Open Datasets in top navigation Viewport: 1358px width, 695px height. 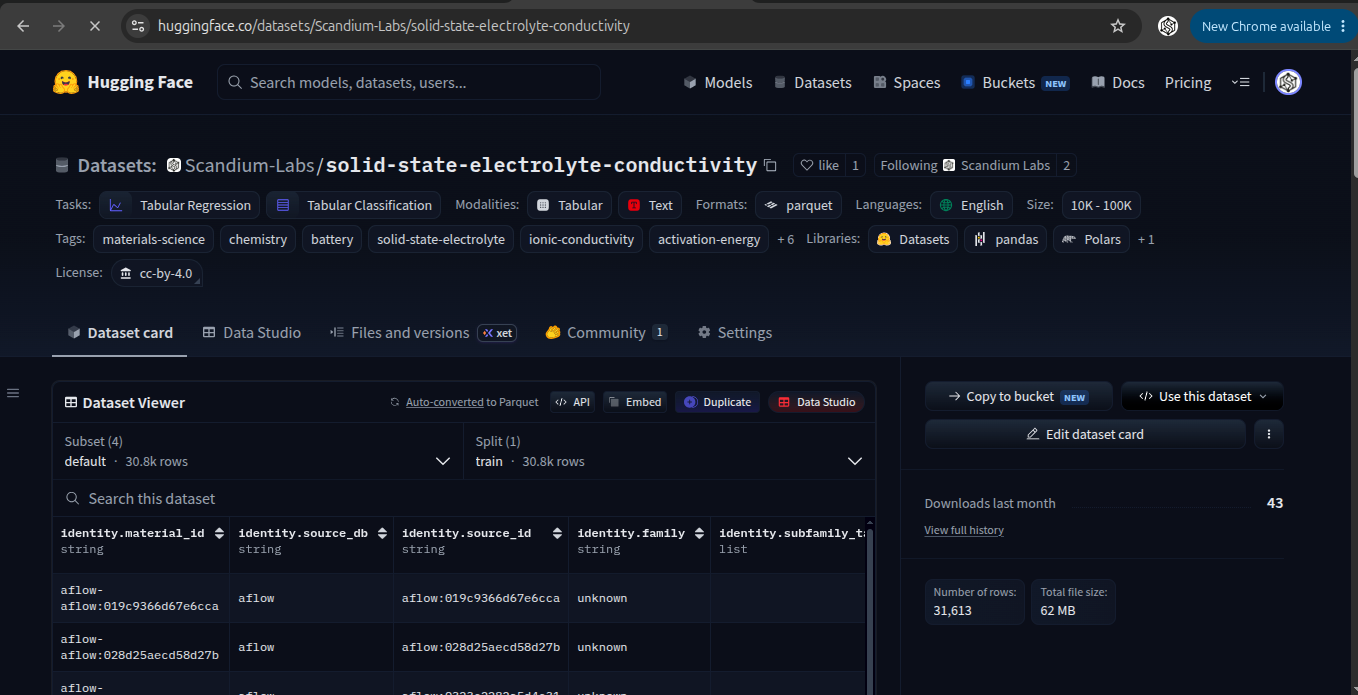click(812, 82)
